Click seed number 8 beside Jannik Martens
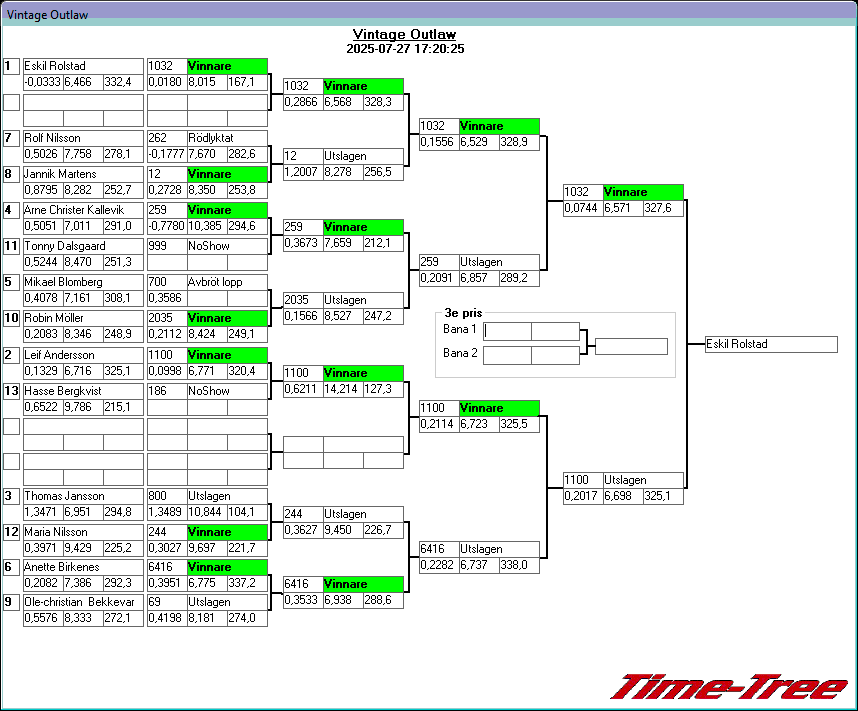The width and height of the screenshot is (858, 711). pos(11,174)
